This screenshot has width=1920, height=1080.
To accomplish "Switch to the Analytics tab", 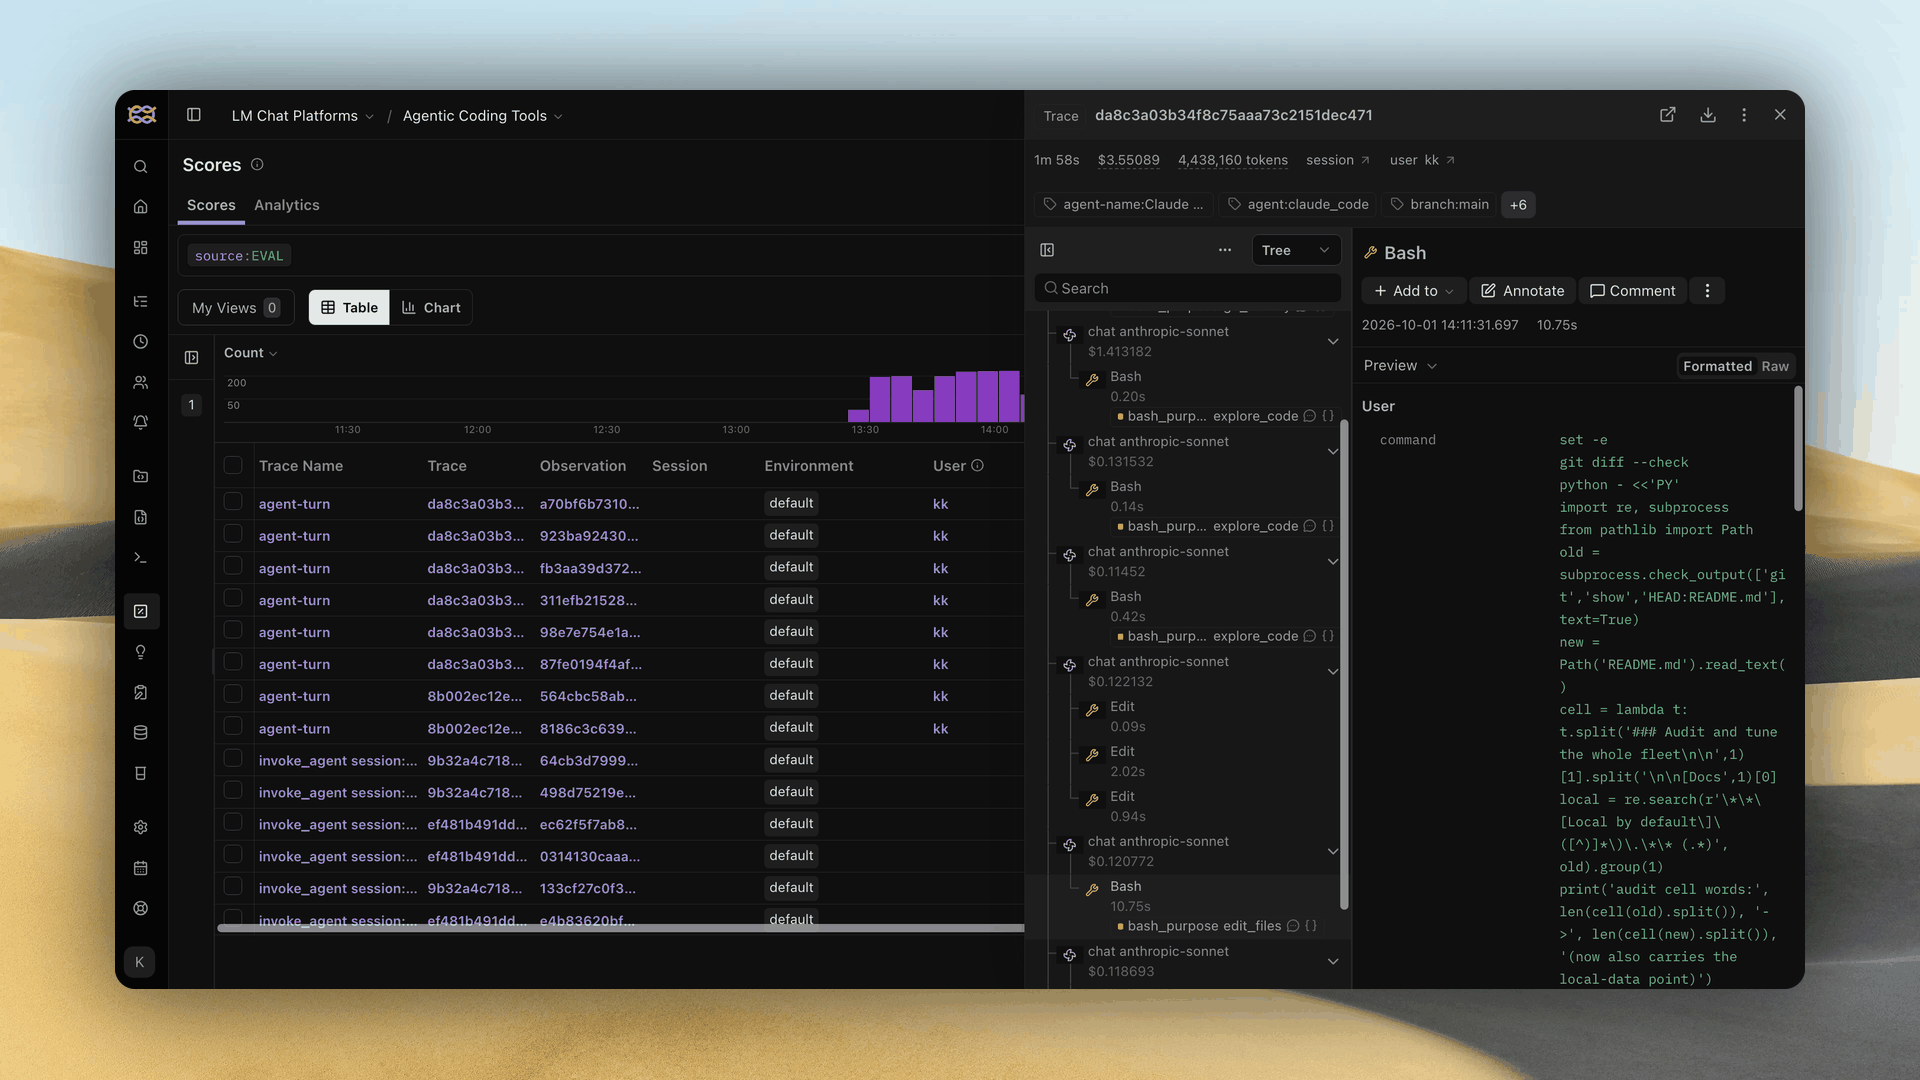I will 287,205.
